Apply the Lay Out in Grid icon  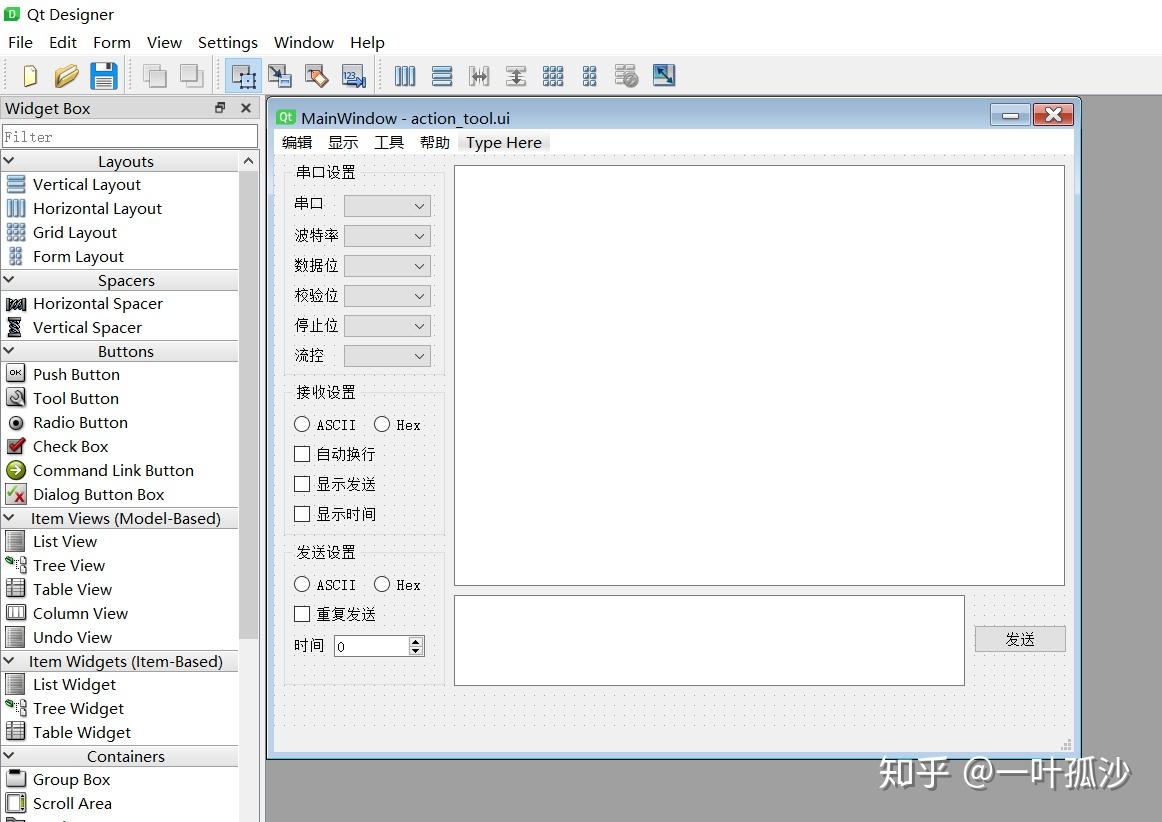[553, 75]
